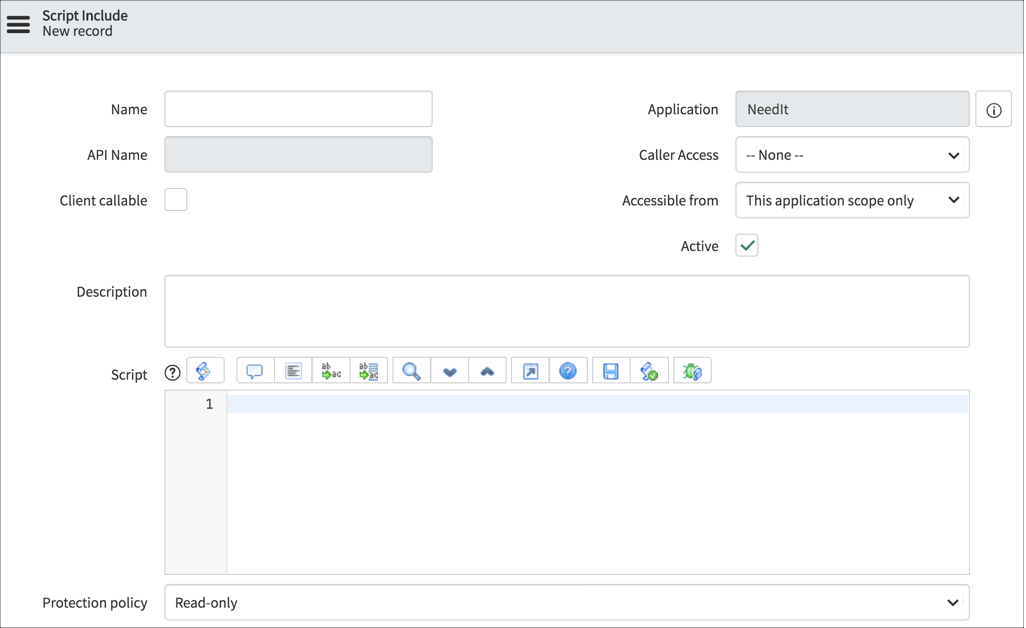1026x628 pixels.
Task: Open the search icon in the script toolbar
Action: (410, 370)
